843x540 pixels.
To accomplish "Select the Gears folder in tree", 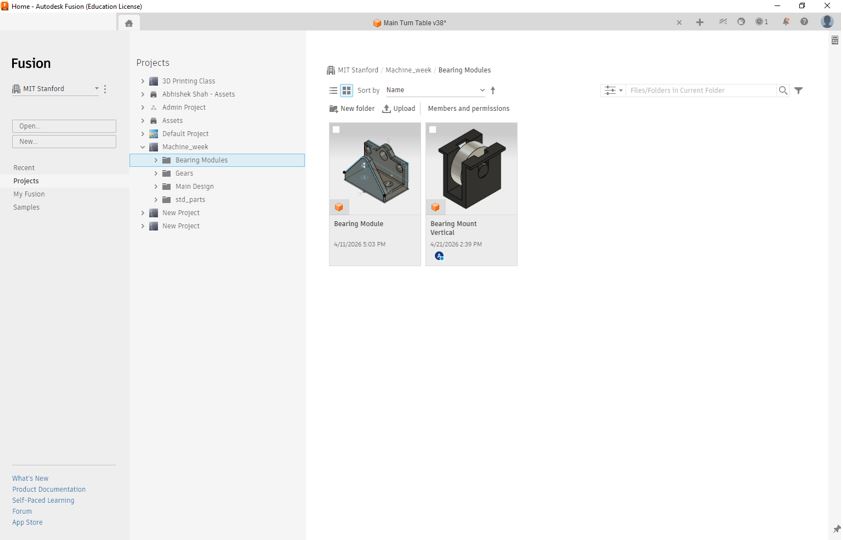I will [x=184, y=173].
